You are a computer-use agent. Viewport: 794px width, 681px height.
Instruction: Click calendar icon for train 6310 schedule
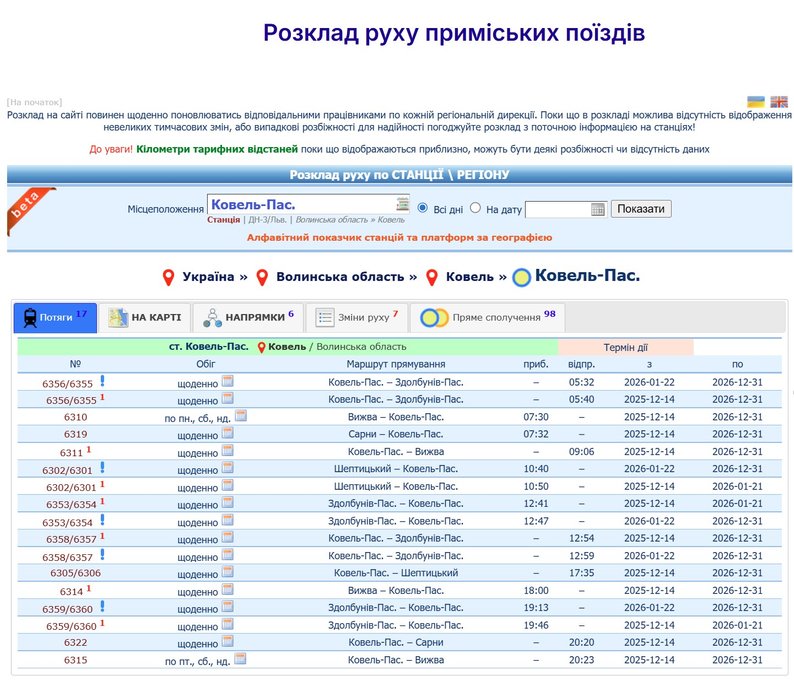click(x=240, y=416)
